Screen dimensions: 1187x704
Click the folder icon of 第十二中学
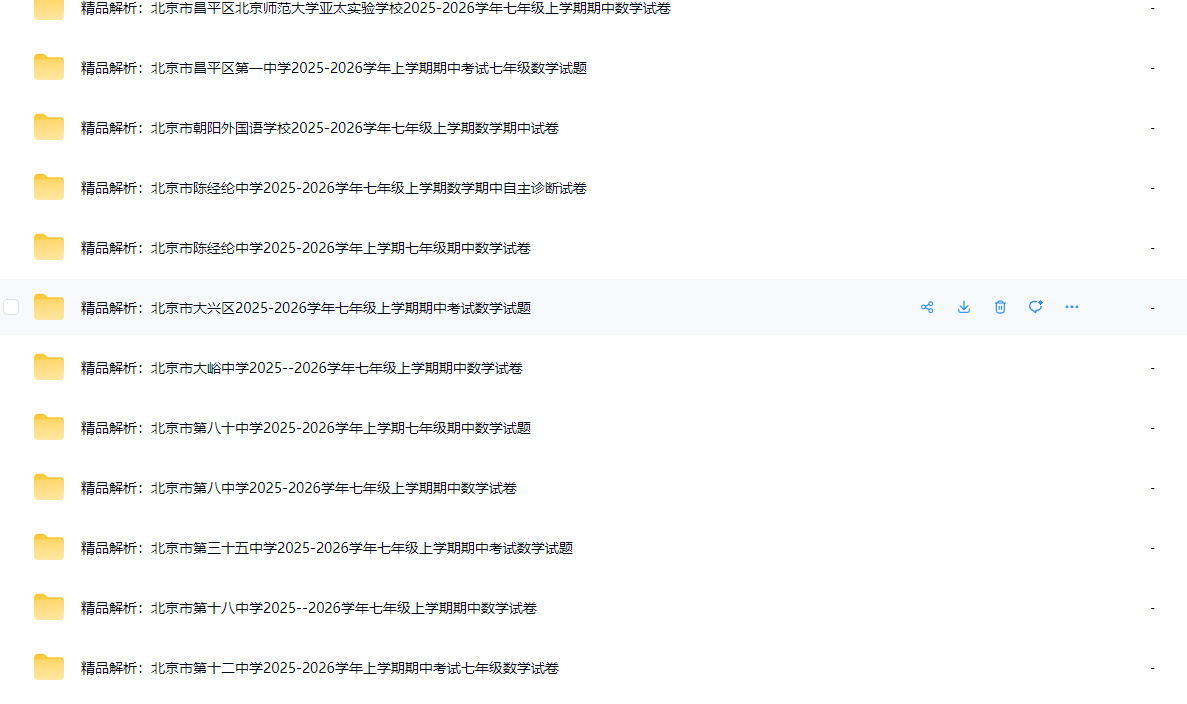49,668
